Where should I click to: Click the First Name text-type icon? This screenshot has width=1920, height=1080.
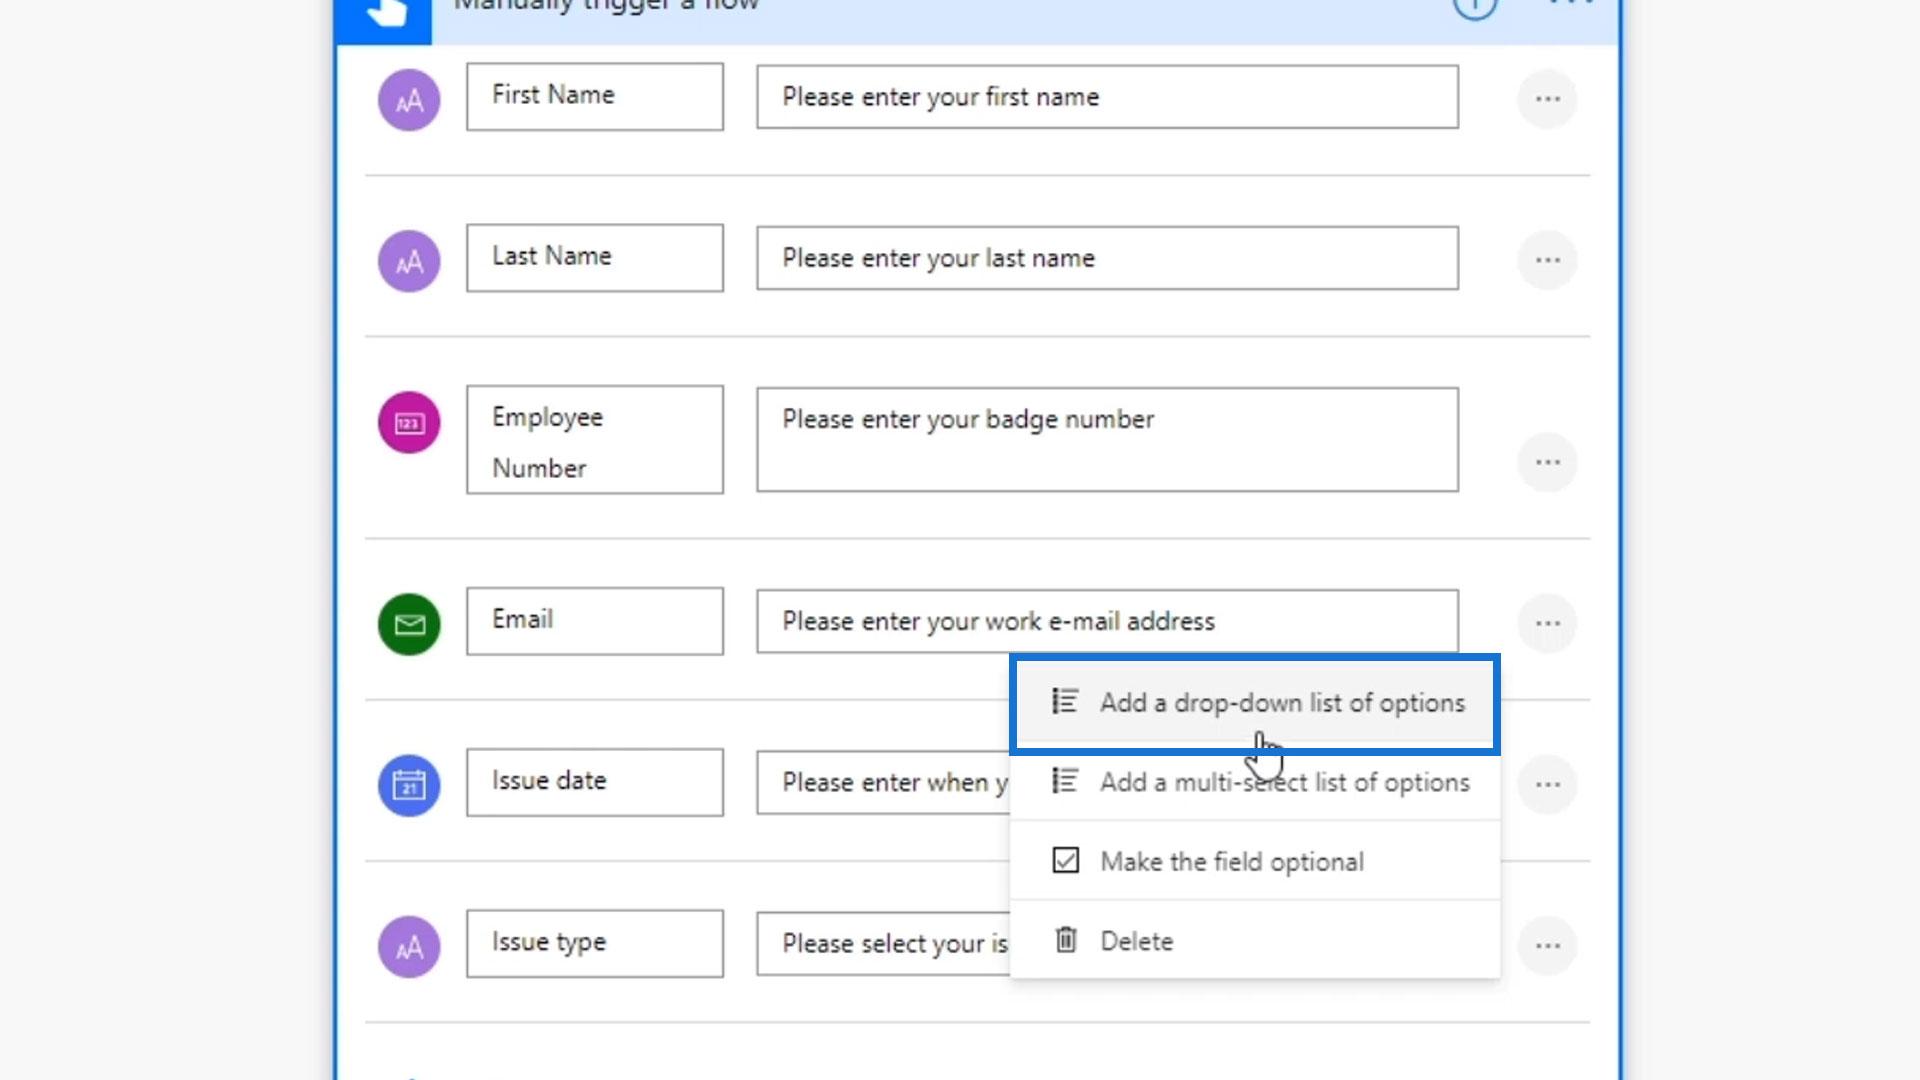point(409,100)
